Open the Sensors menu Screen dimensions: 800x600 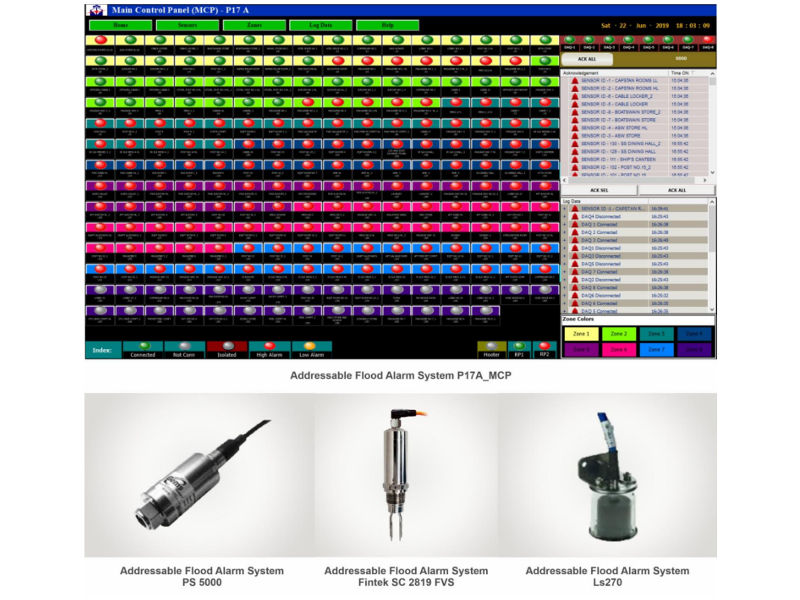187,26
